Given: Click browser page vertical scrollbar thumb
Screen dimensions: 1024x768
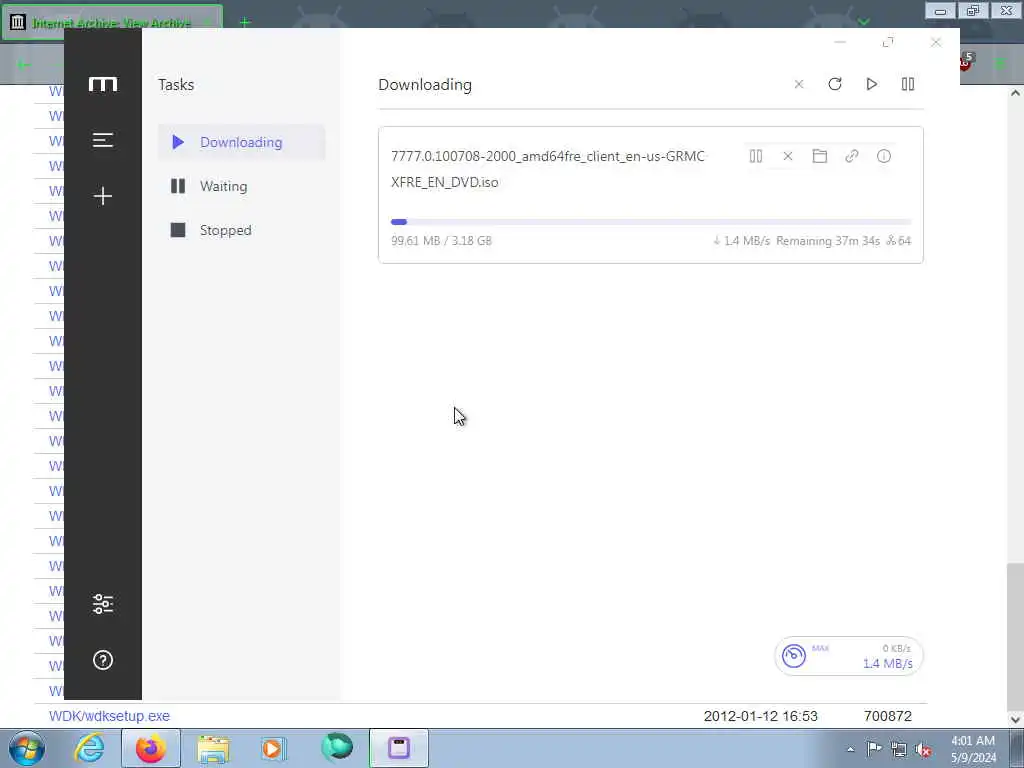Looking at the screenshot, I should pos(1016,637).
